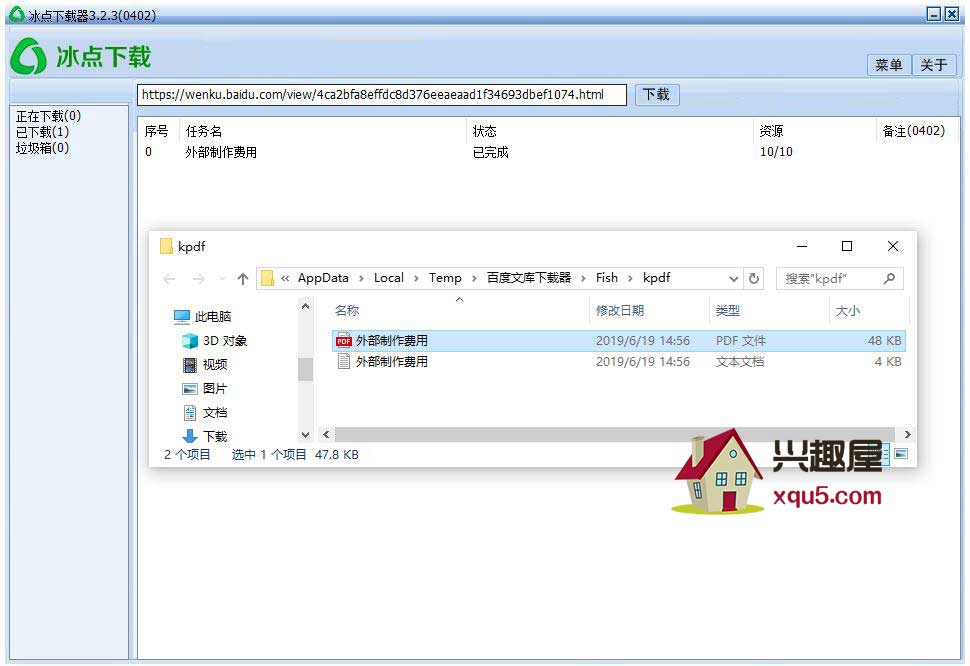970x666 pixels.
Task: Switch to large icons view button
Action: 901,454
